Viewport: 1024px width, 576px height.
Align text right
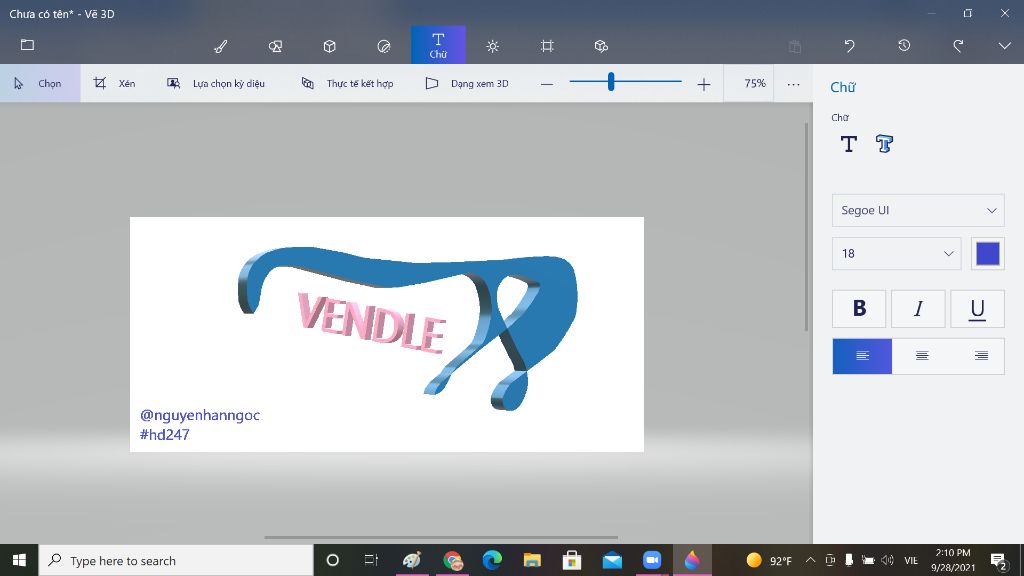coord(981,356)
